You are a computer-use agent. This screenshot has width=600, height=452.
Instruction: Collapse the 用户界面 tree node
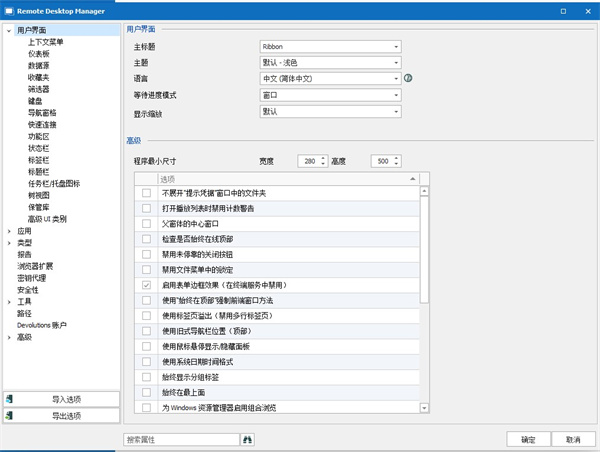(9, 30)
